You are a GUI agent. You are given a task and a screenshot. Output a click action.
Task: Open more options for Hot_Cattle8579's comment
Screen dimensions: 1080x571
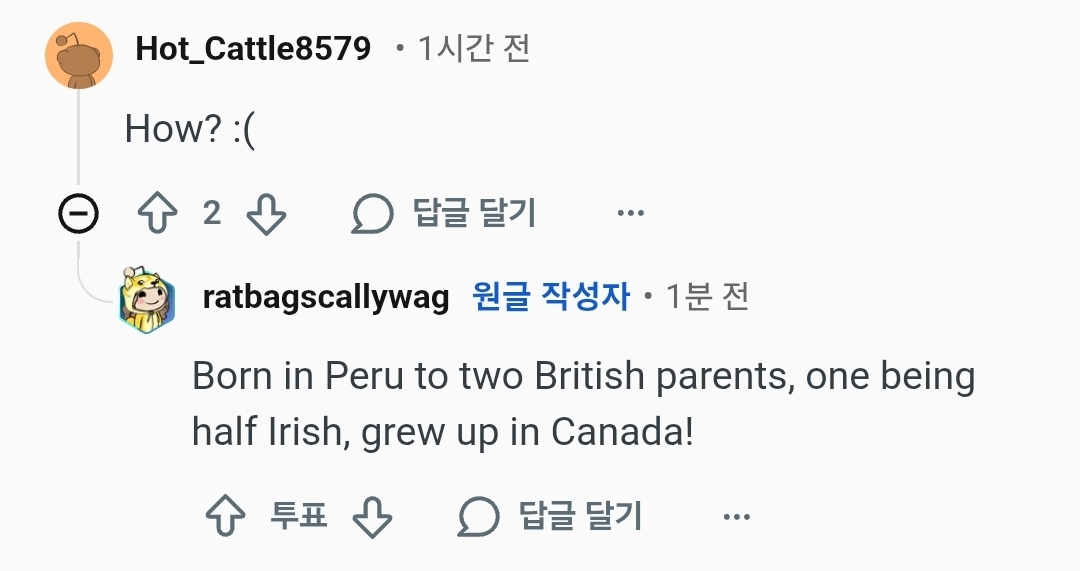630,213
